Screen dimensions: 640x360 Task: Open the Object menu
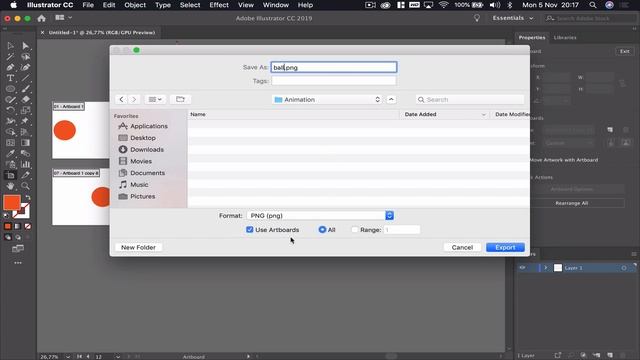point(135,5)
